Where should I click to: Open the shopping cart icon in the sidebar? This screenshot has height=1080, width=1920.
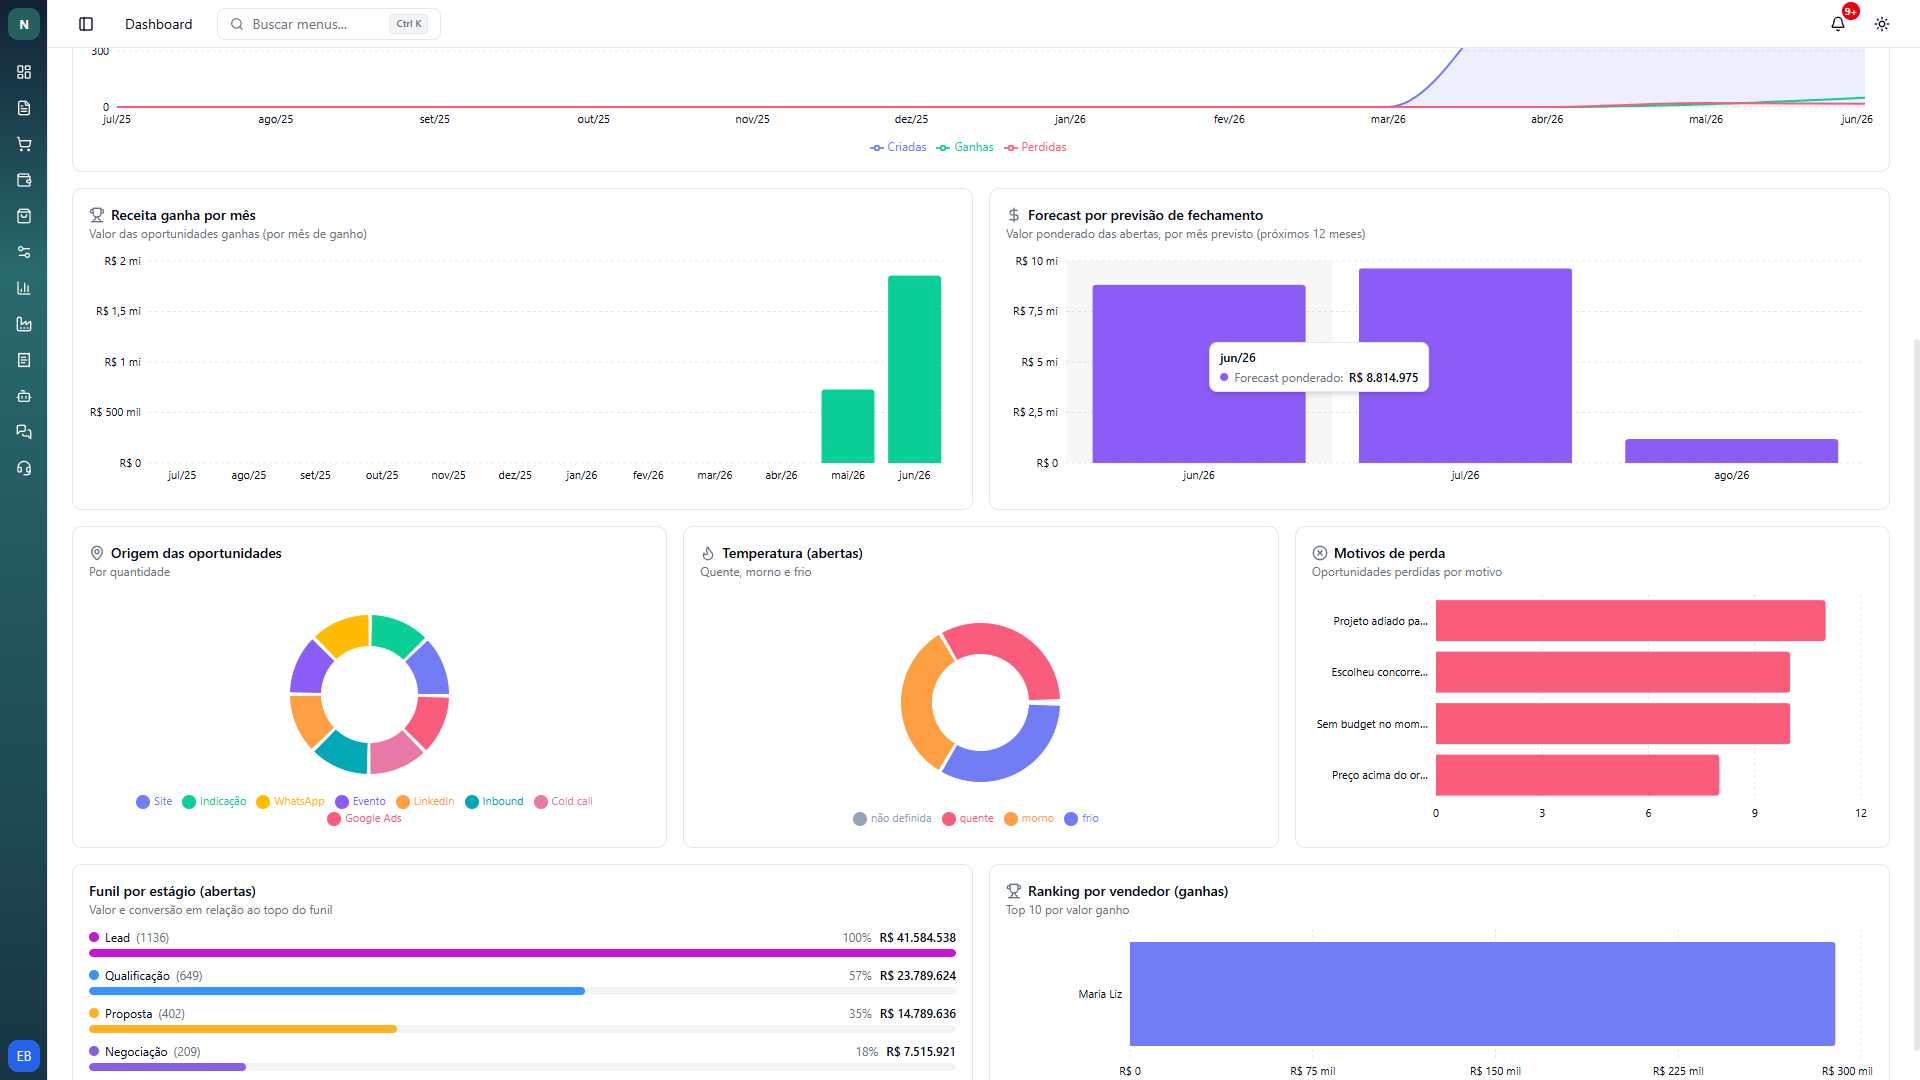[24, 144]
